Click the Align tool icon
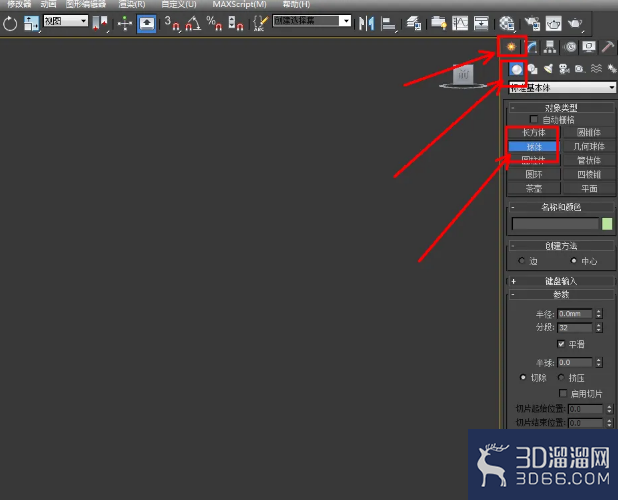The height and width of the screenshot is (500, 618). (x=388, y=23)
